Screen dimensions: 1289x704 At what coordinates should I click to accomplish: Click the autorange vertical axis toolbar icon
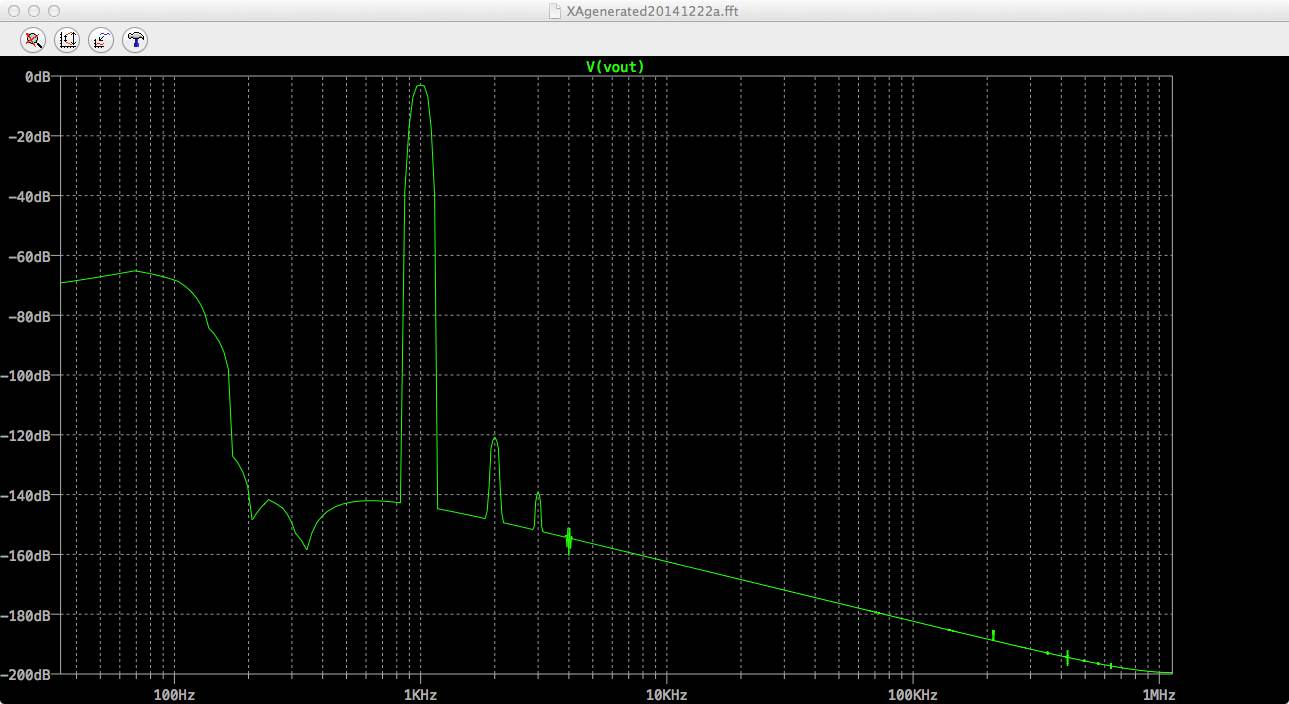67,40
